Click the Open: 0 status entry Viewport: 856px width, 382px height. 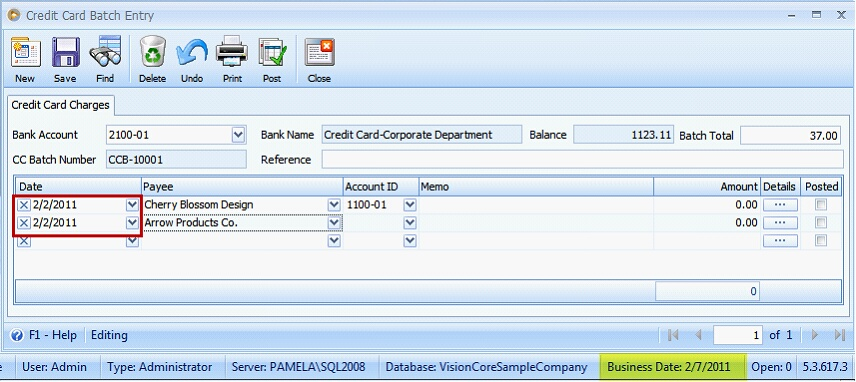tap(772, 367)
